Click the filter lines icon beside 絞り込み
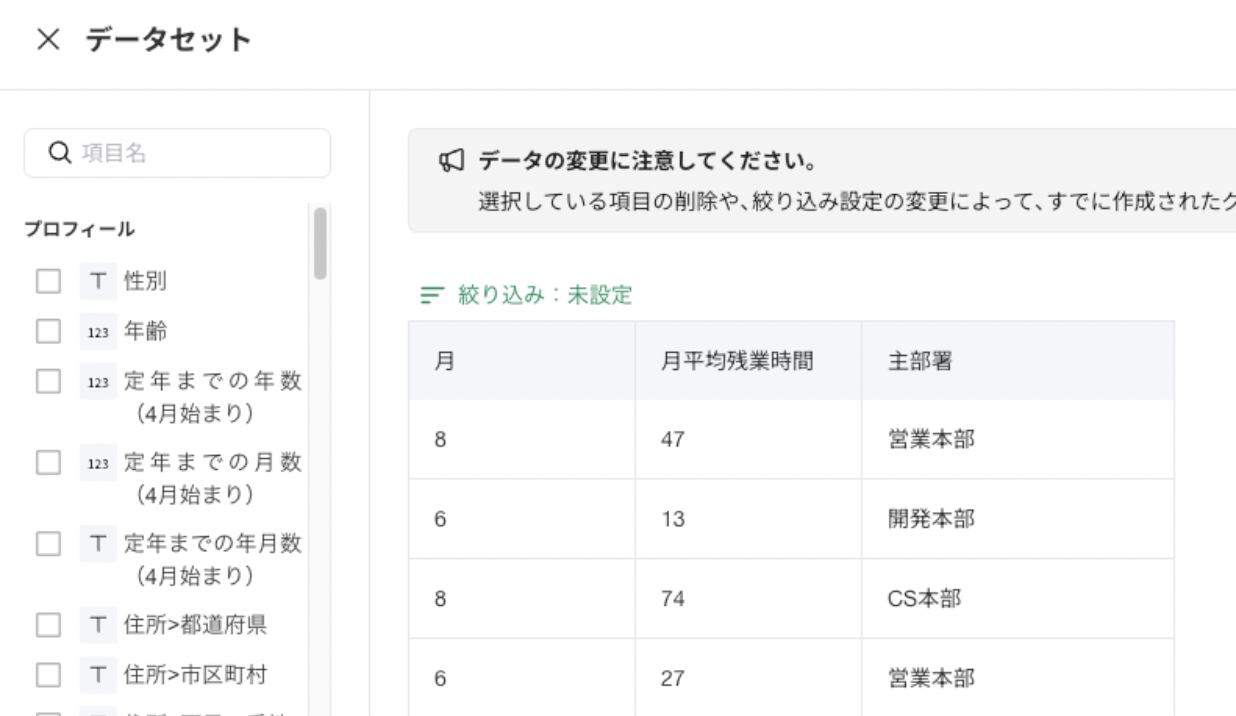 pos(432,296)
